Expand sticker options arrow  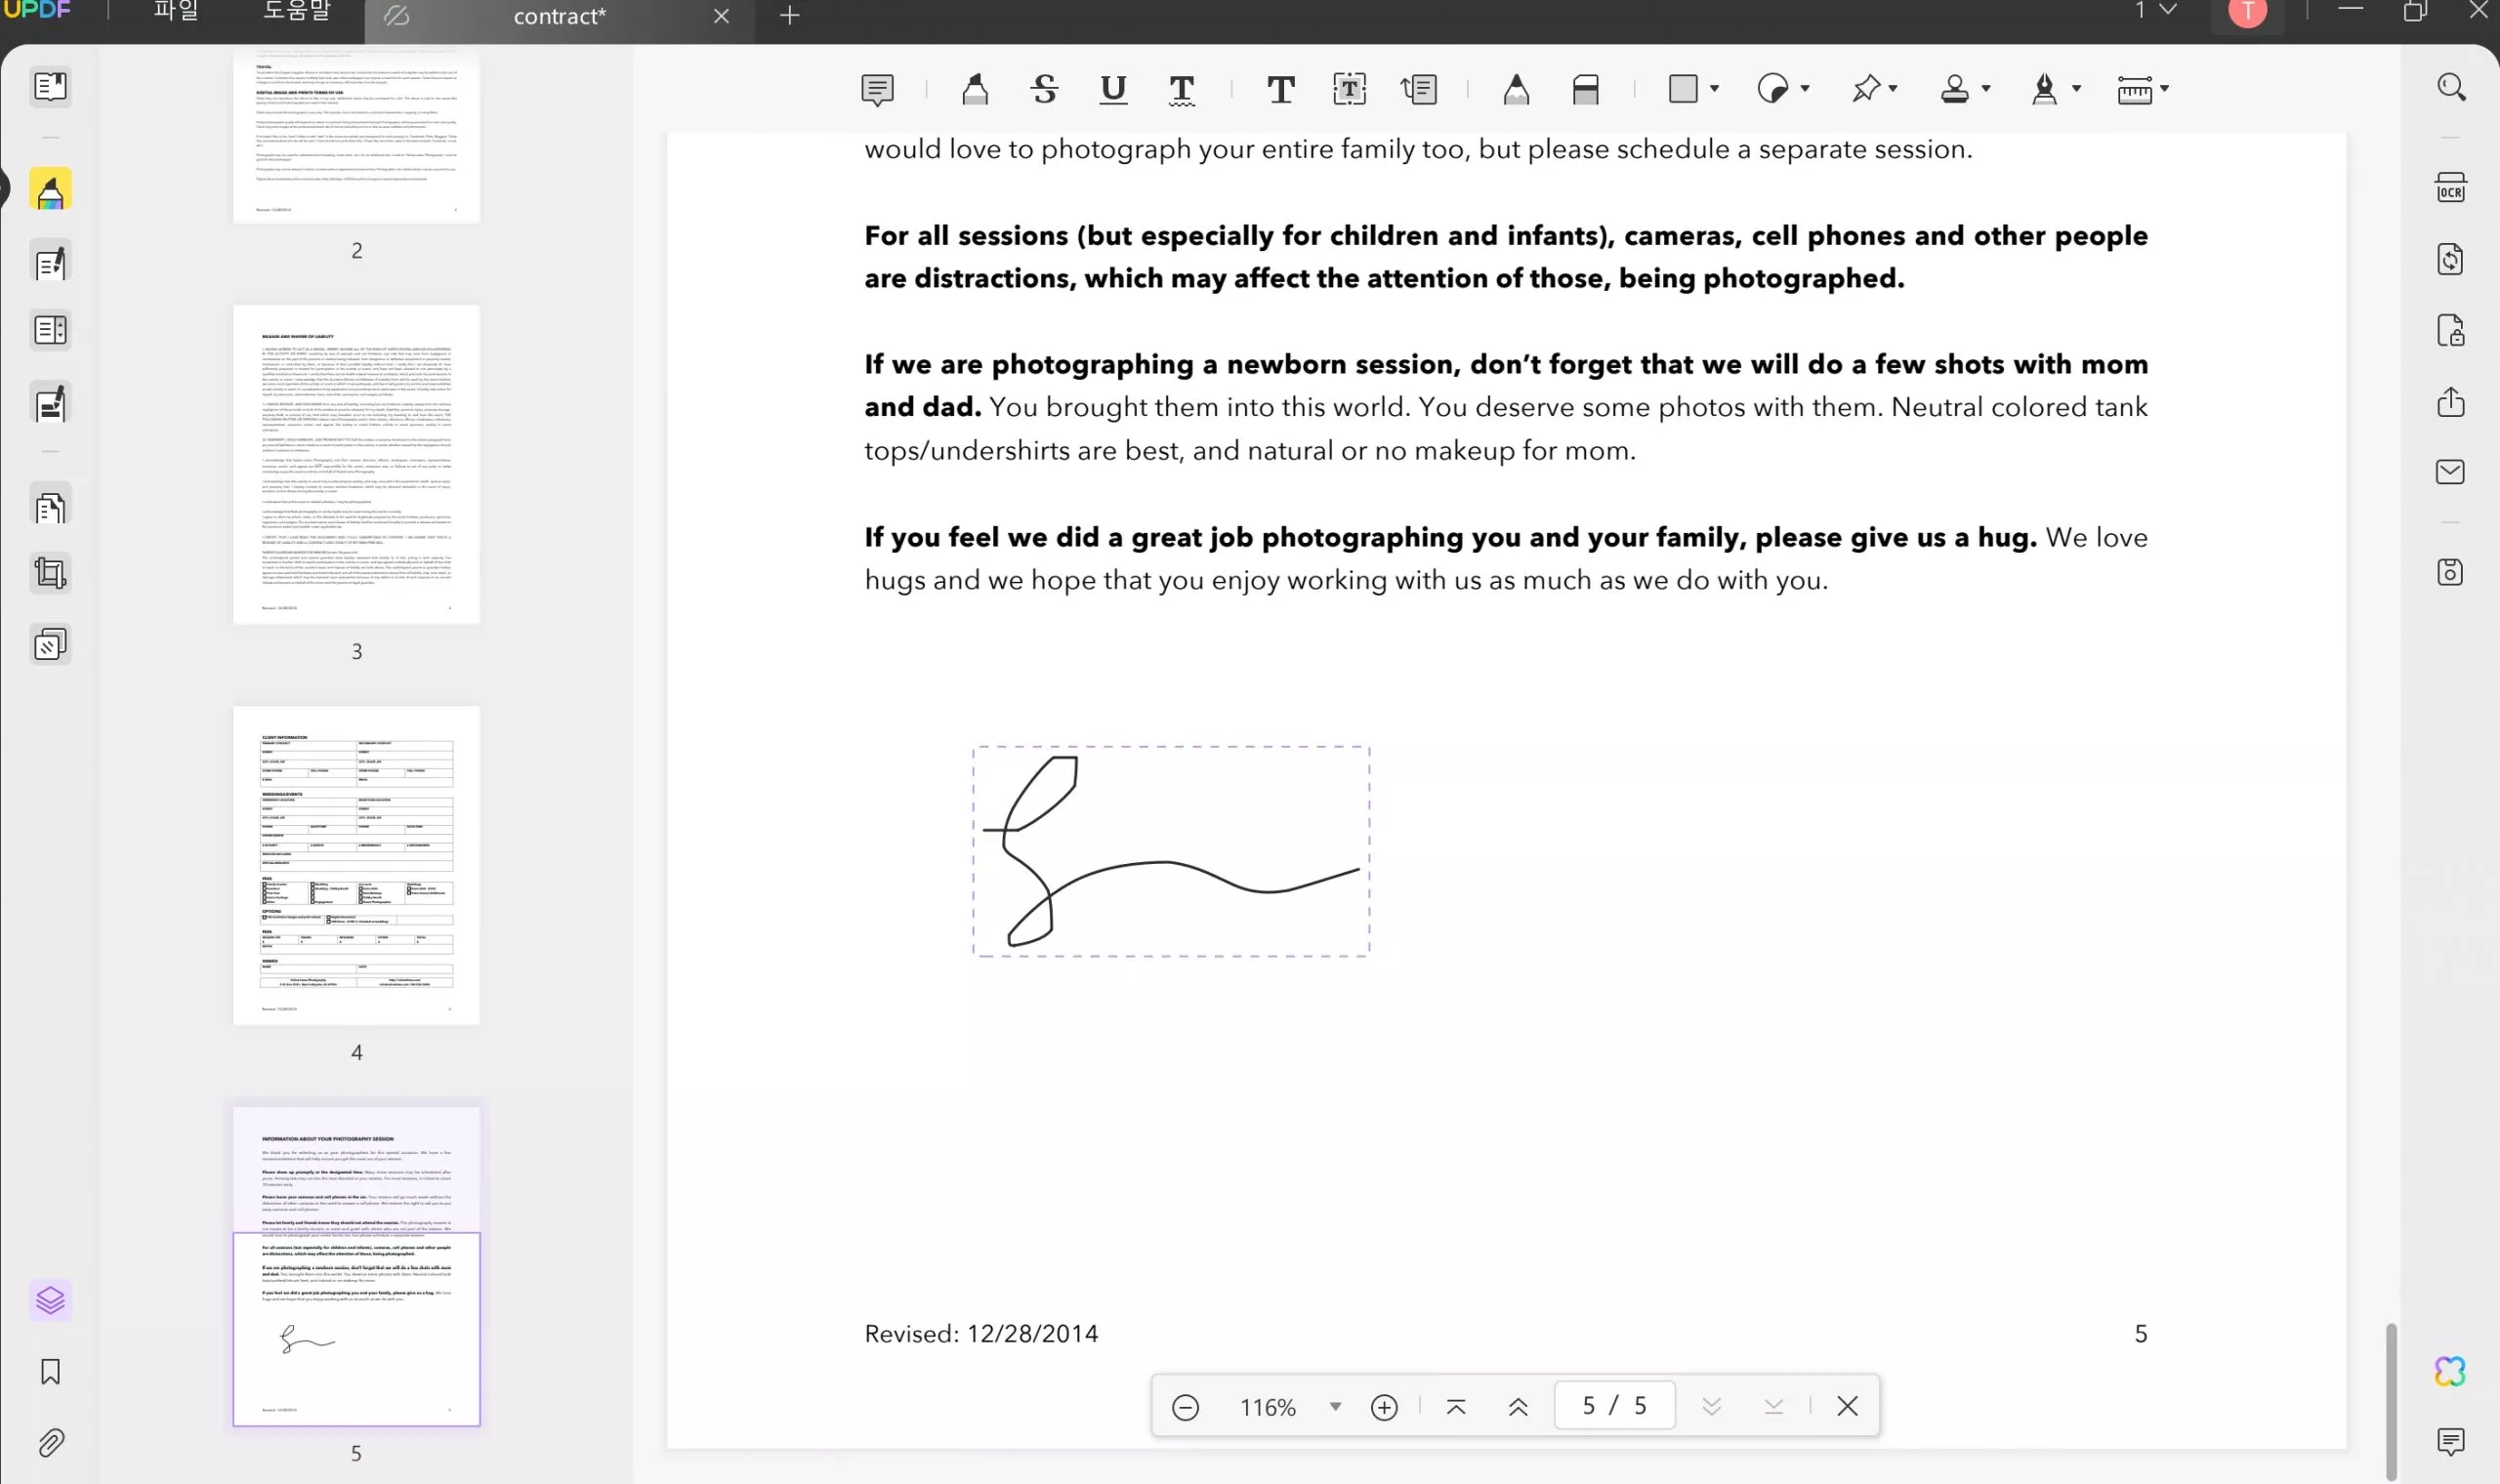pos(1805,89)
